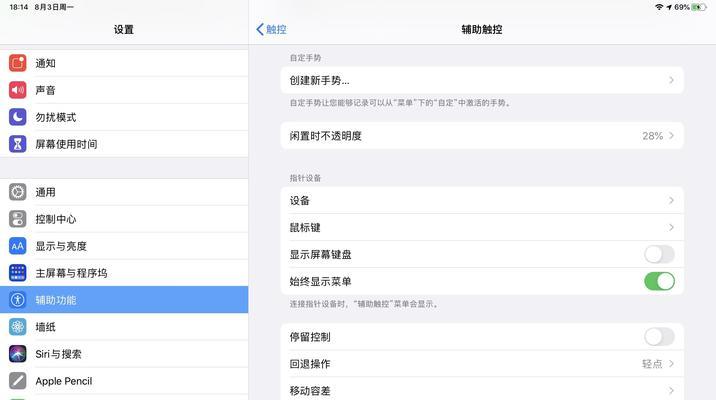Tap 指针设备 section header

pos(305,178)
